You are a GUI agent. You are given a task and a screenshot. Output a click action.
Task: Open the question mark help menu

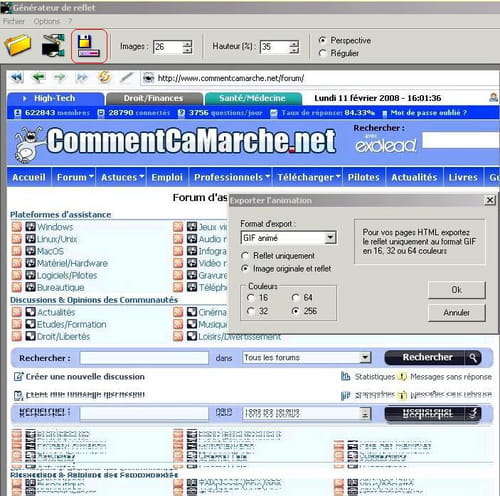coord(70,21)
